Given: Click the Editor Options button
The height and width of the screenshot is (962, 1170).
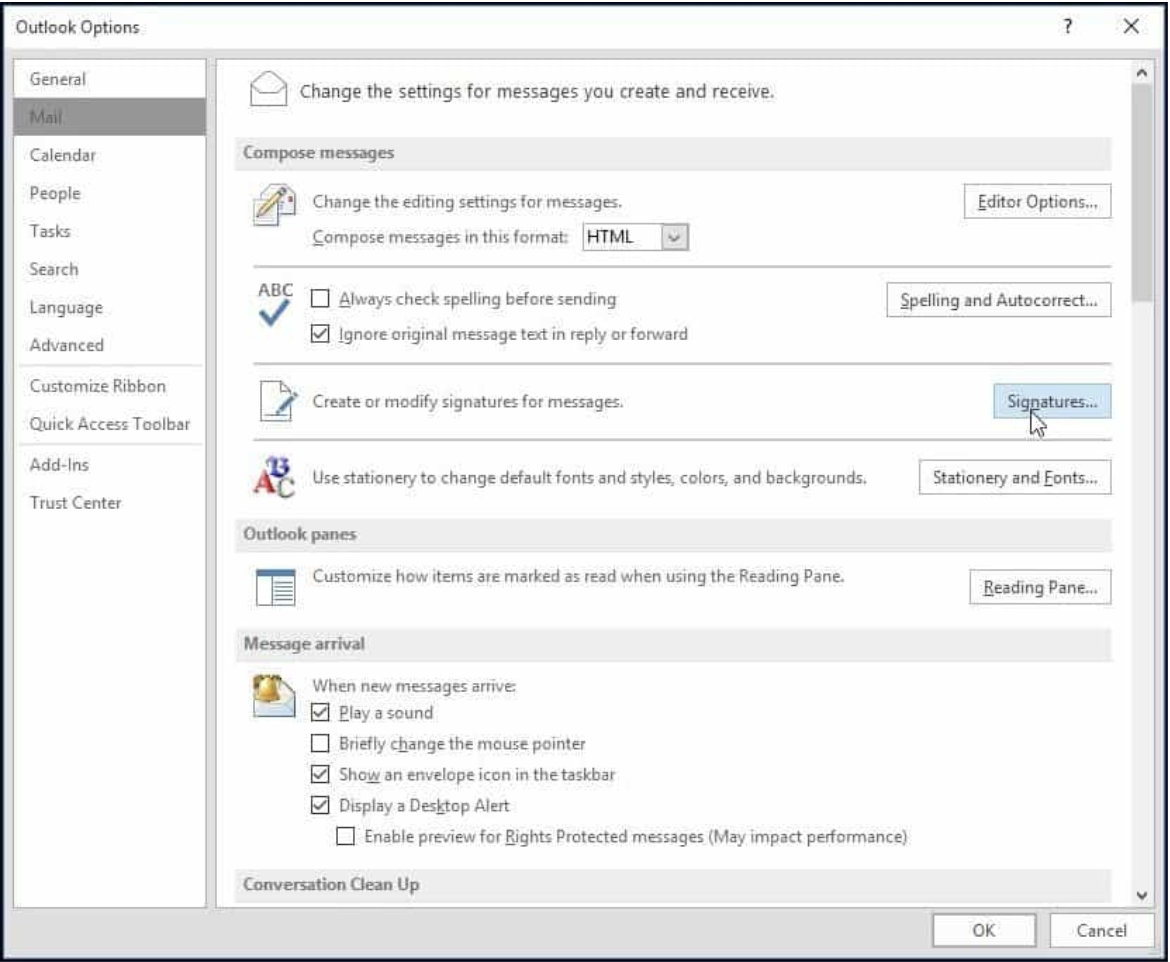Looking at the screenshot, I should [1037, 201].
